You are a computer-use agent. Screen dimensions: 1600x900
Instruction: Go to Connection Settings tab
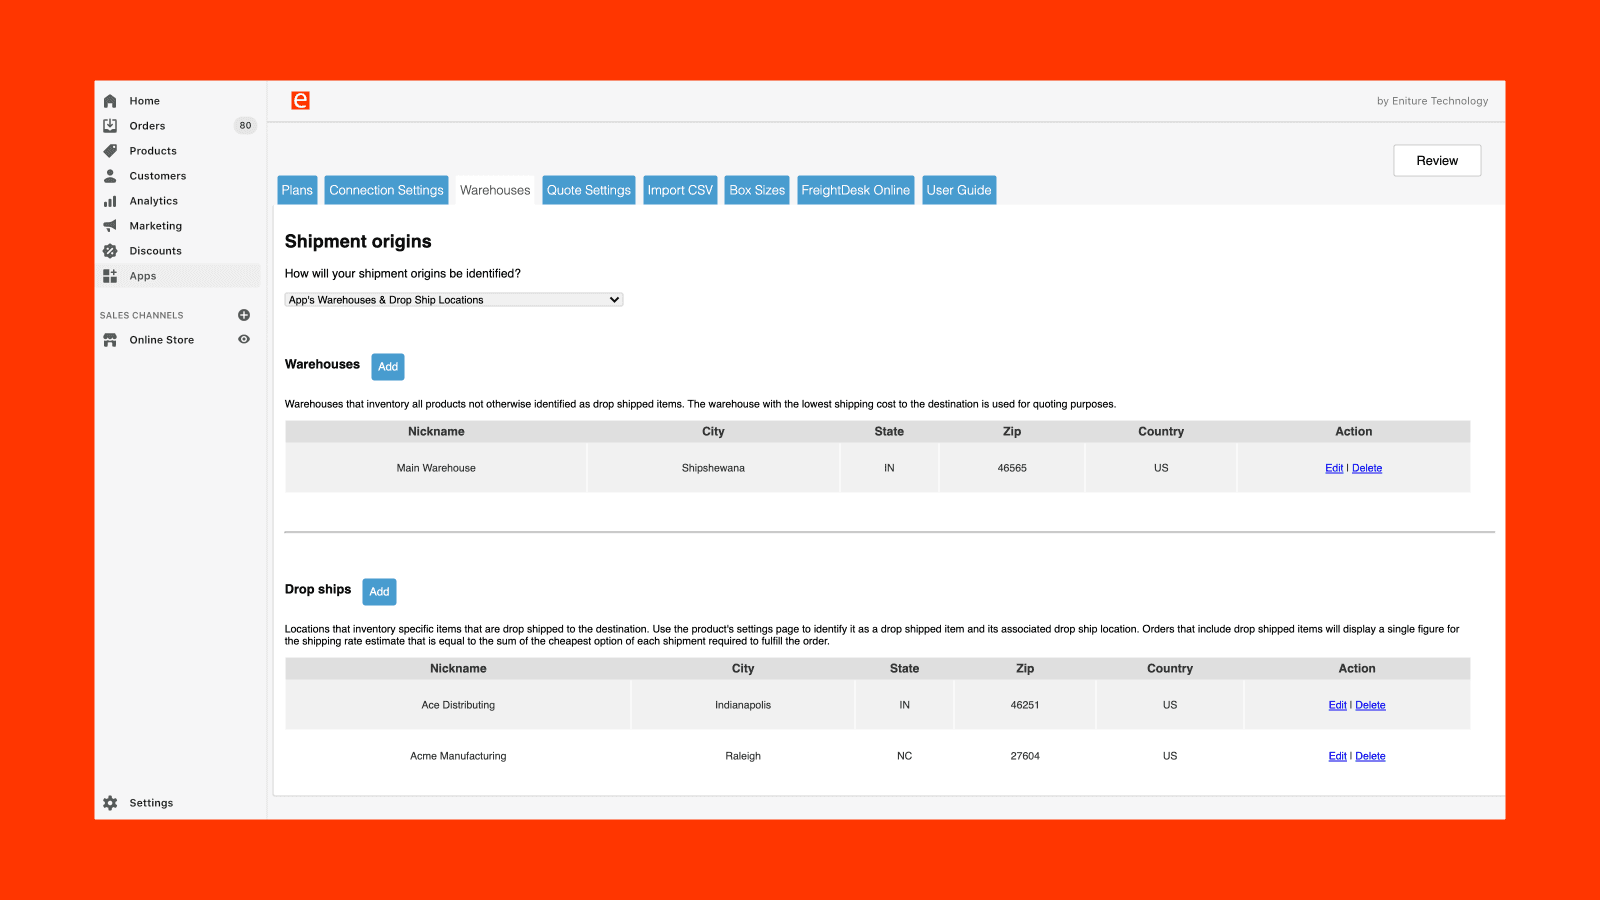[x=386, y=190]
